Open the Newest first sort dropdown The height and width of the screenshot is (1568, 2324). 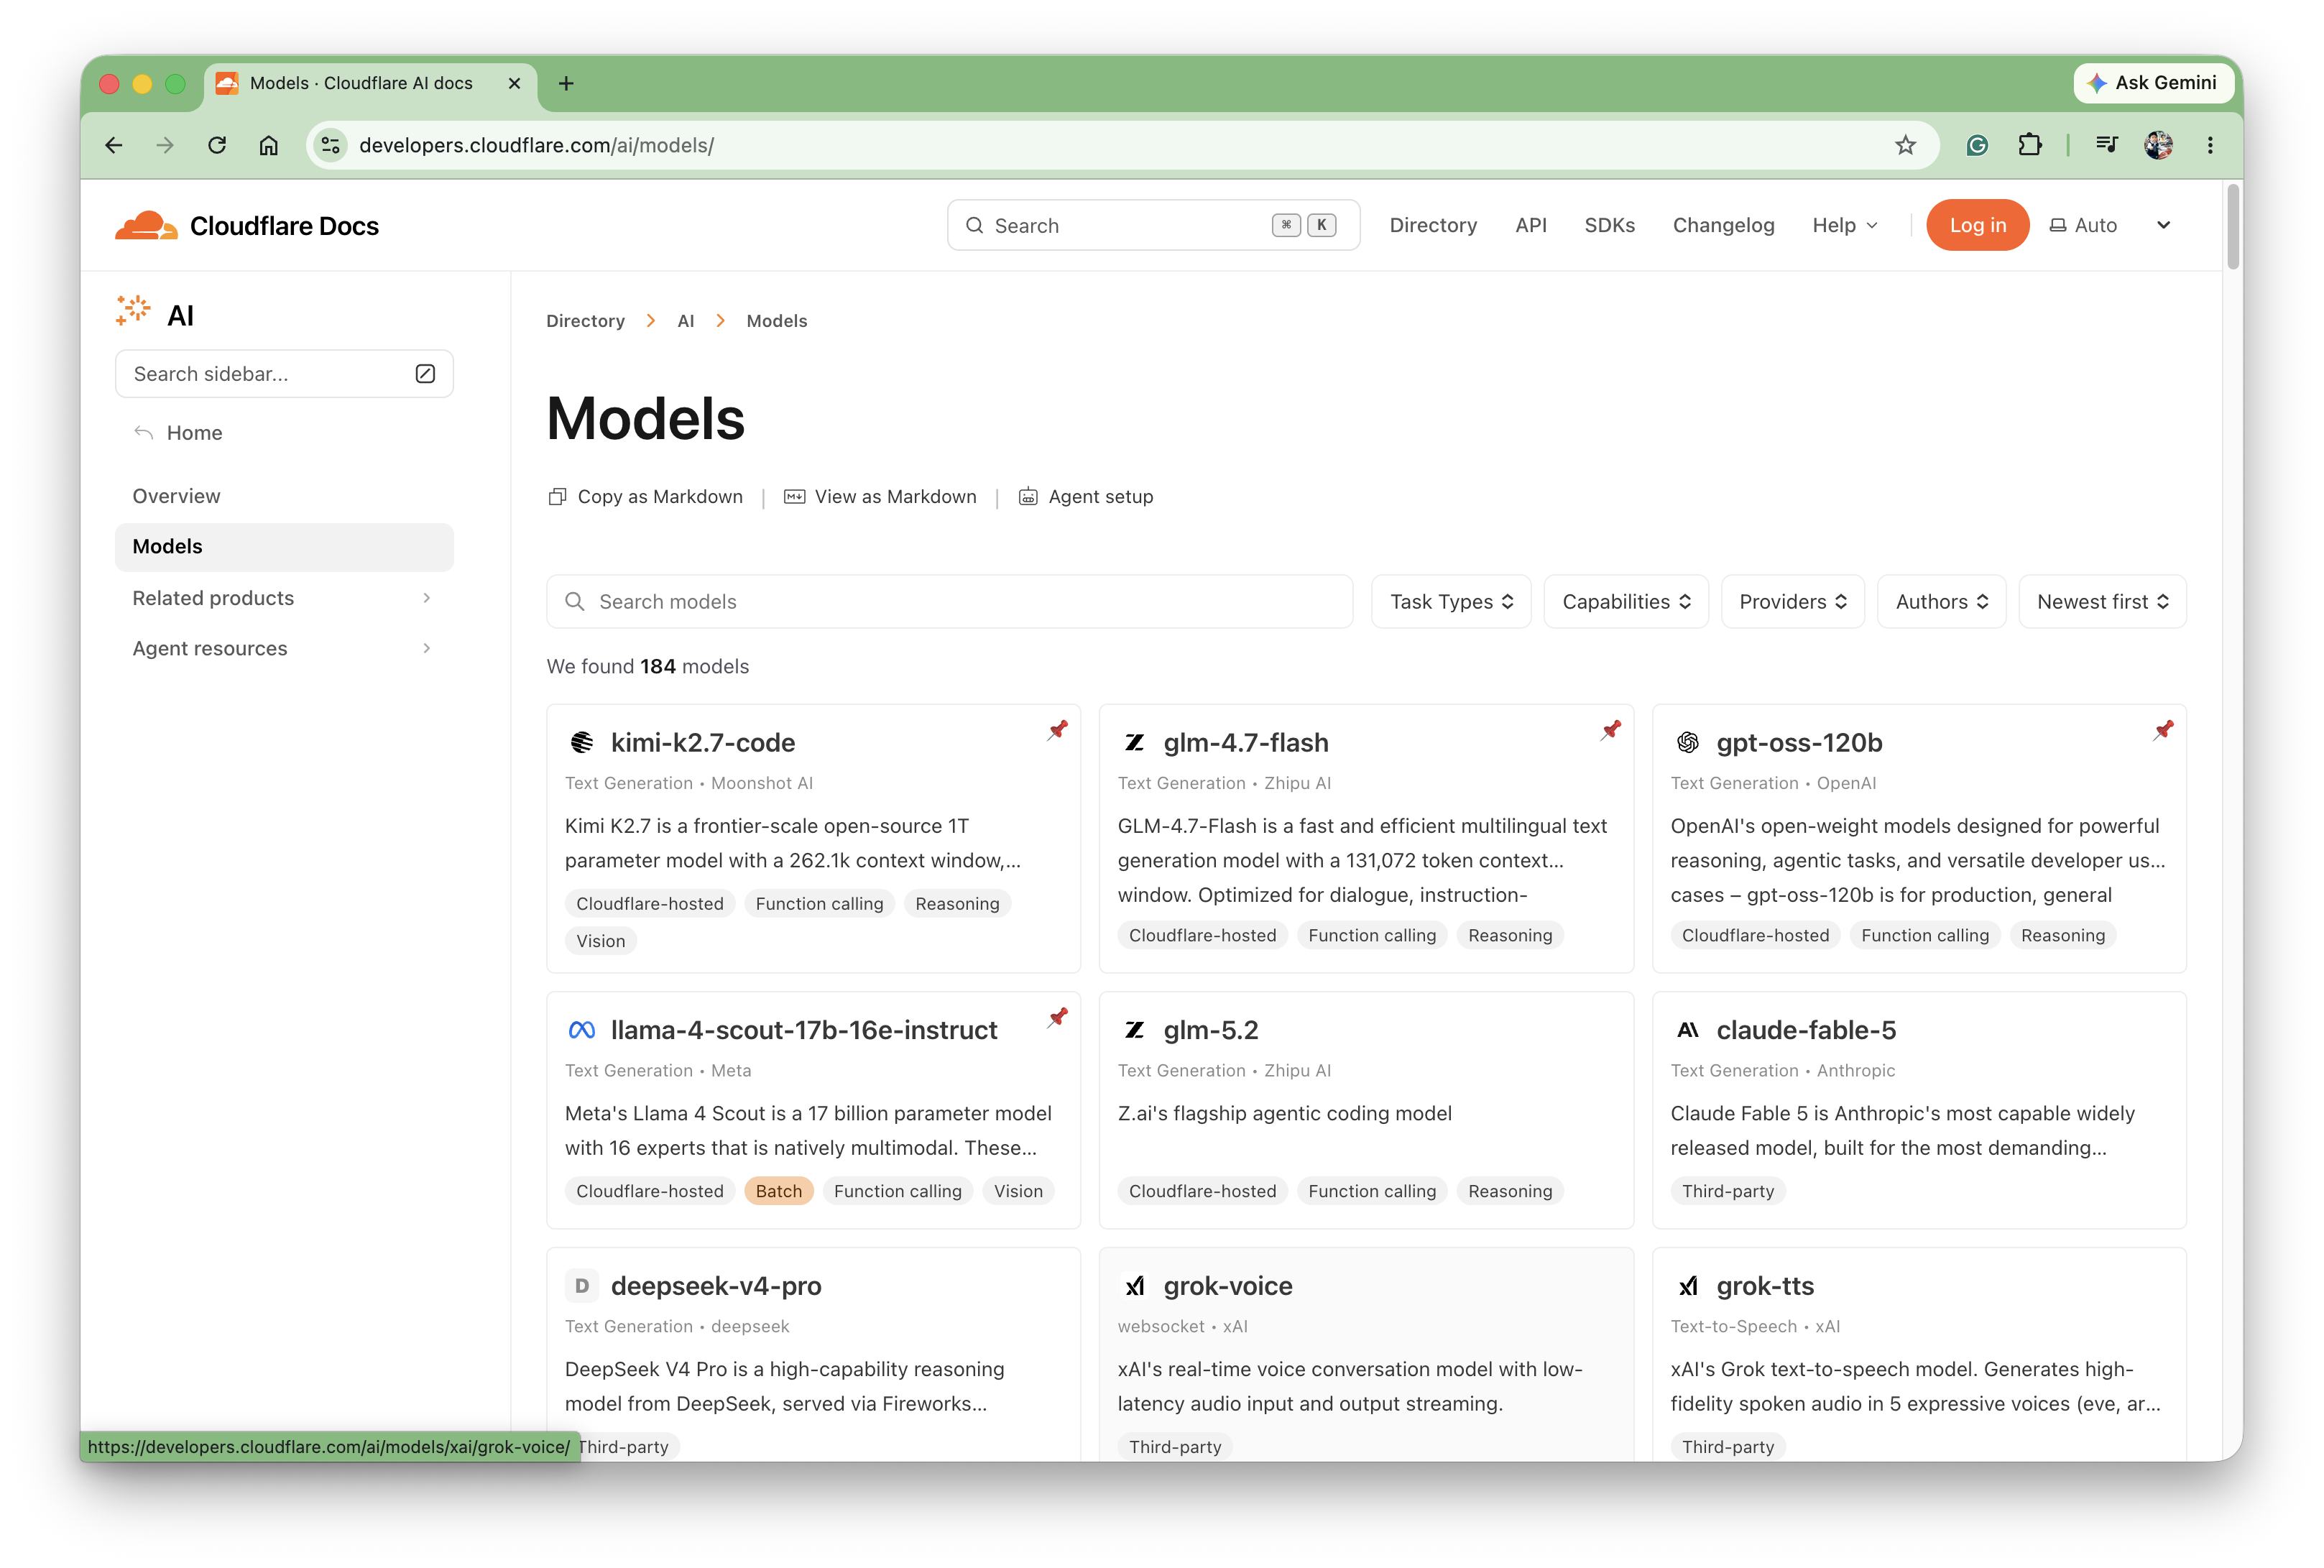[2102, 602]
